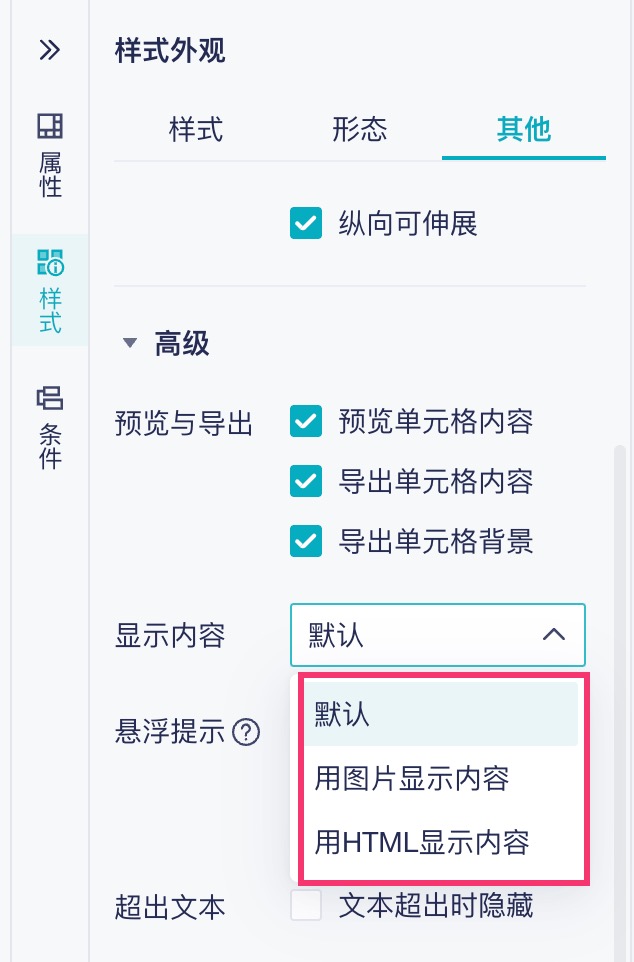The width and height of the screenshot is (634, 962).
Task: Uncheck 导出单元格背景 checkbox
Action: pyautogui.click(x=305, y=542)
